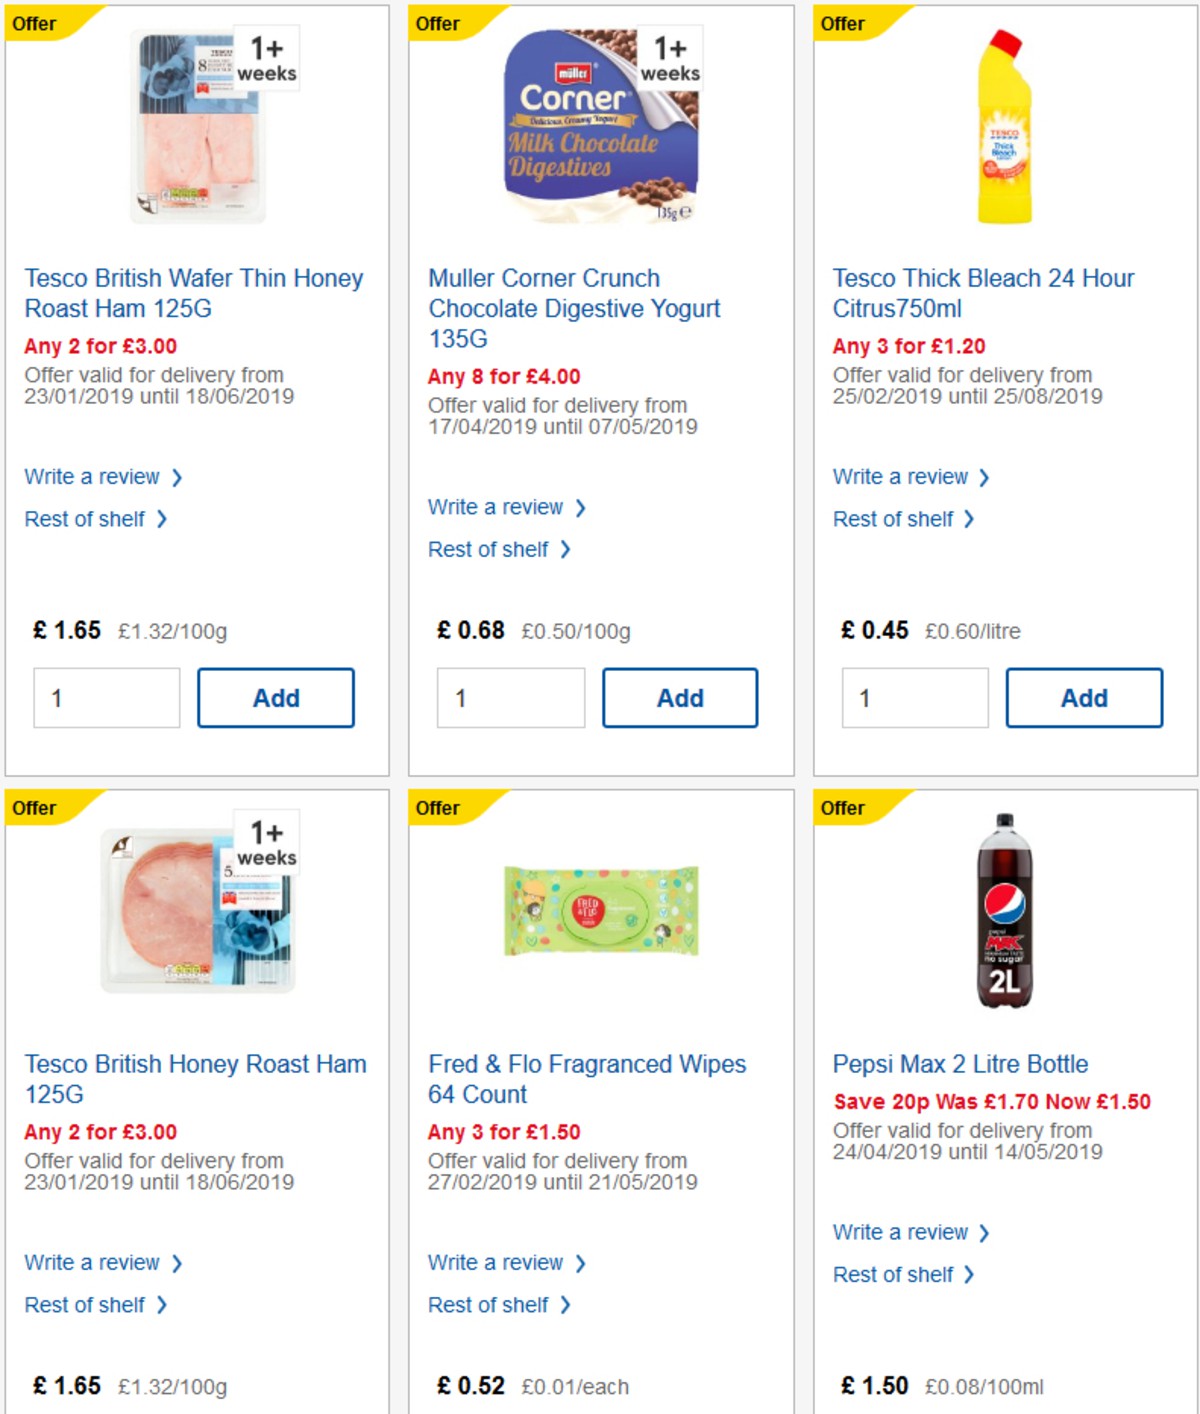The height and width of the screenshot is (1414, 1200).
Task: Add Tesco Thick Bleach to basket
Action: (1084, 697)
